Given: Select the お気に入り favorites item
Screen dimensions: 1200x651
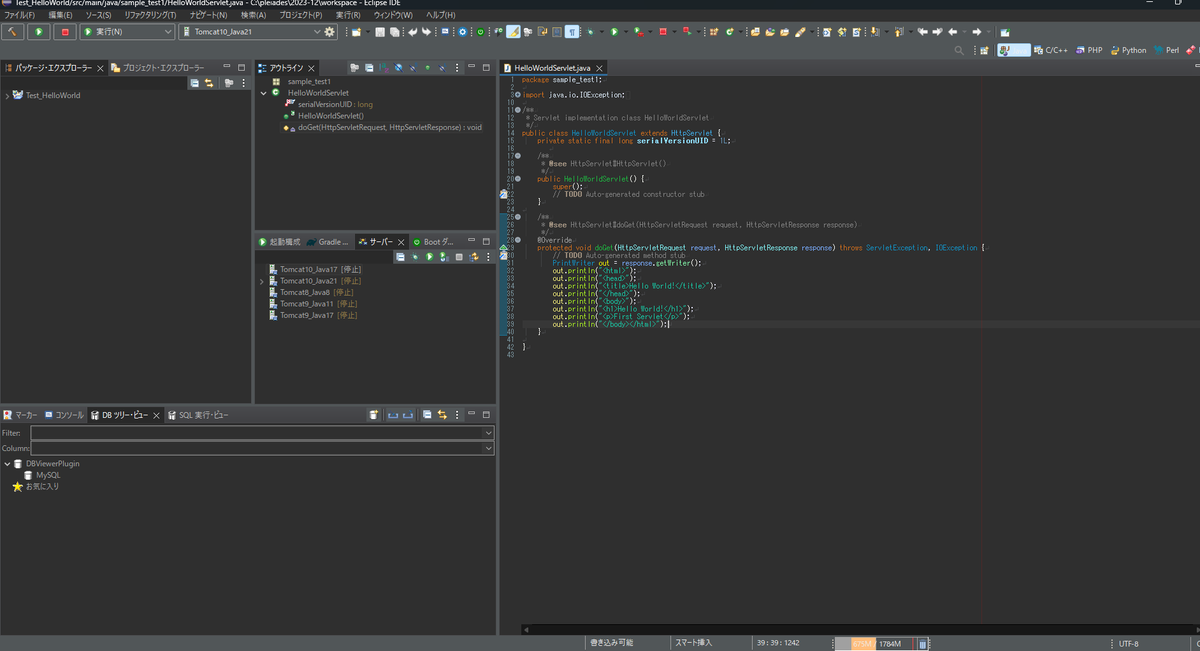Looking at the screenshot, I should 36,487.
